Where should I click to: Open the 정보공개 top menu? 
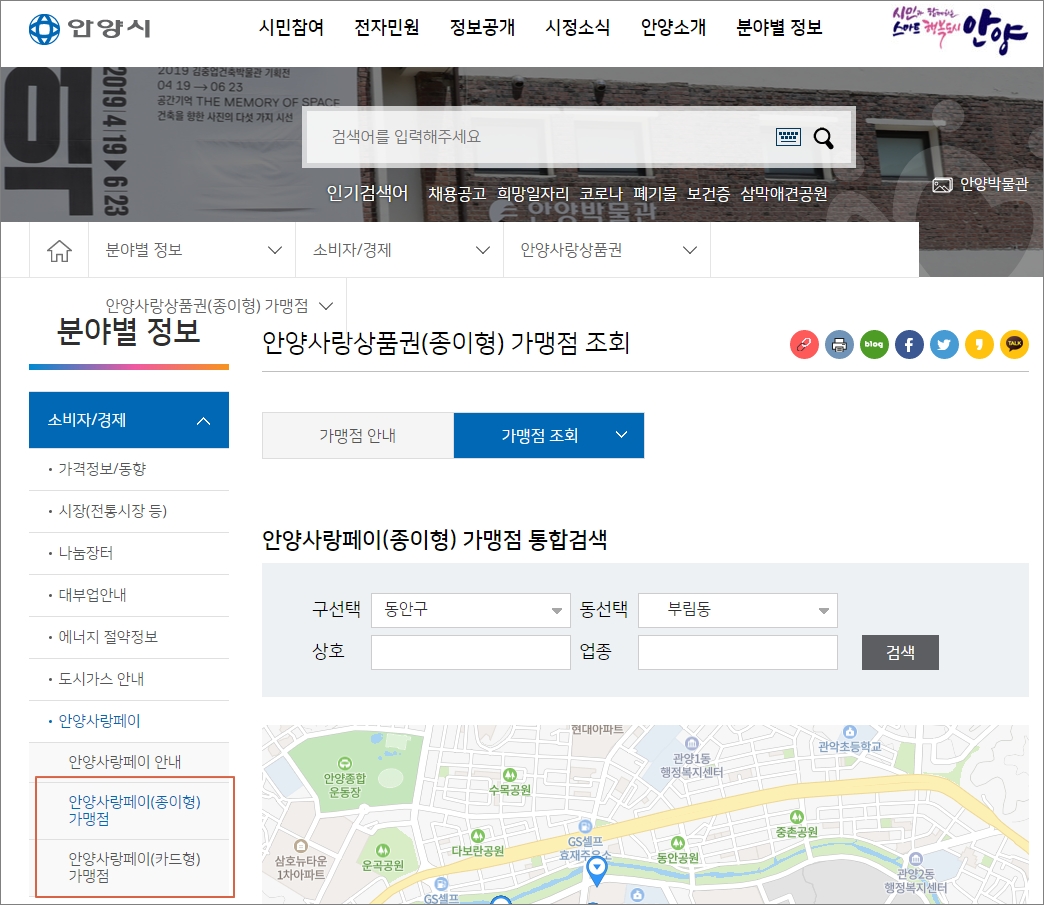(482, 27)
